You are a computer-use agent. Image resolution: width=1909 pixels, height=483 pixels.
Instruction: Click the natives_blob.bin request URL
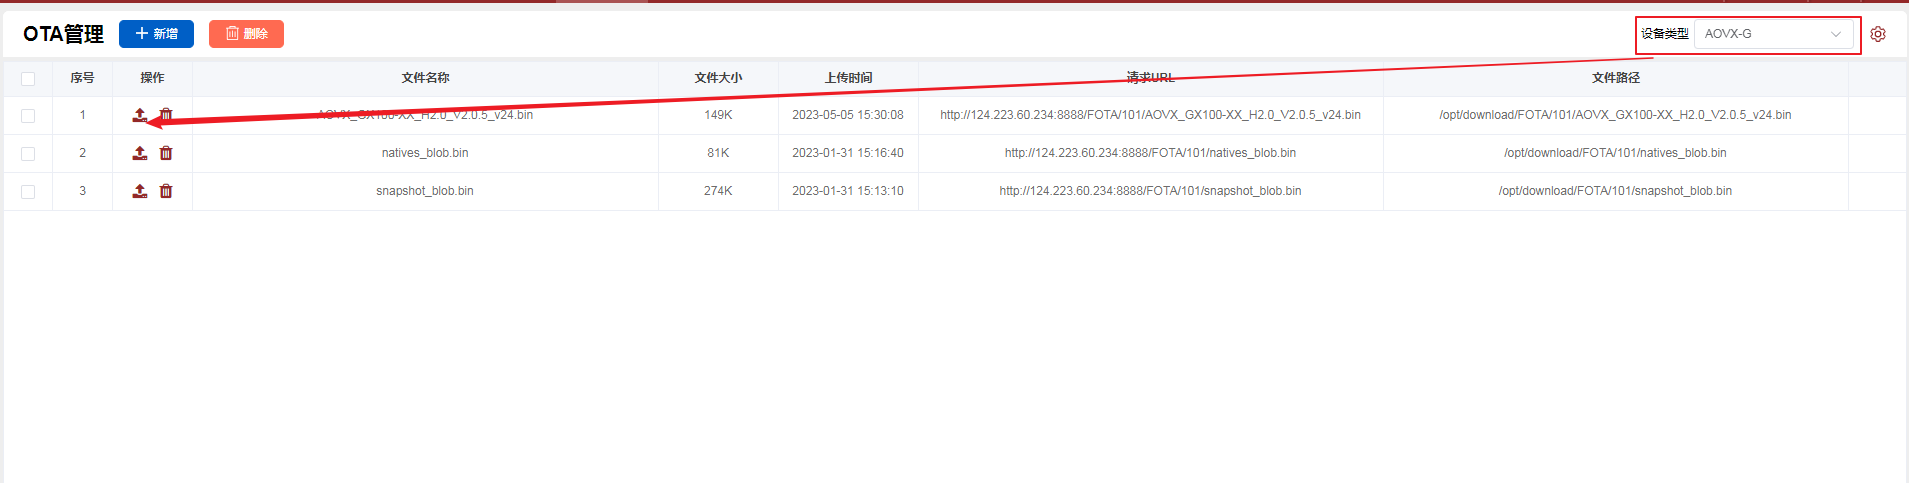tap(1150, 153)
